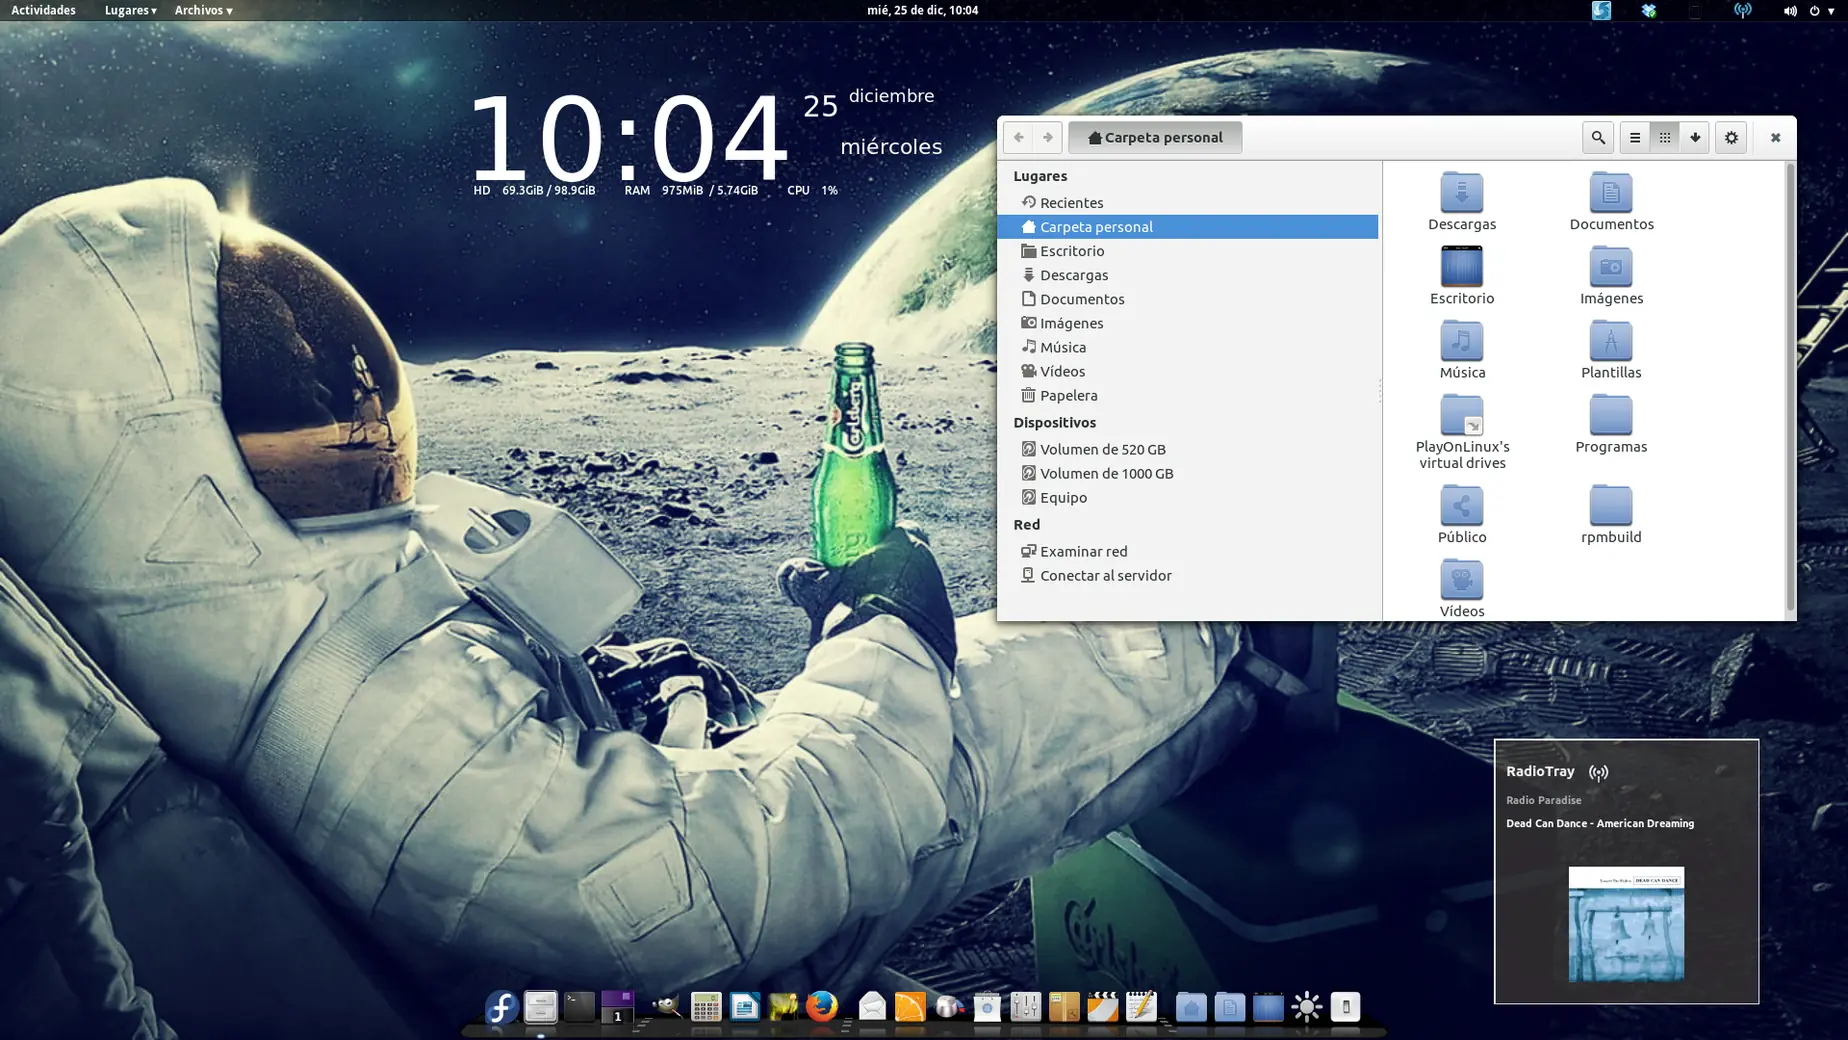Select Conectar al servidor in the sidebar

(1106, 575)
